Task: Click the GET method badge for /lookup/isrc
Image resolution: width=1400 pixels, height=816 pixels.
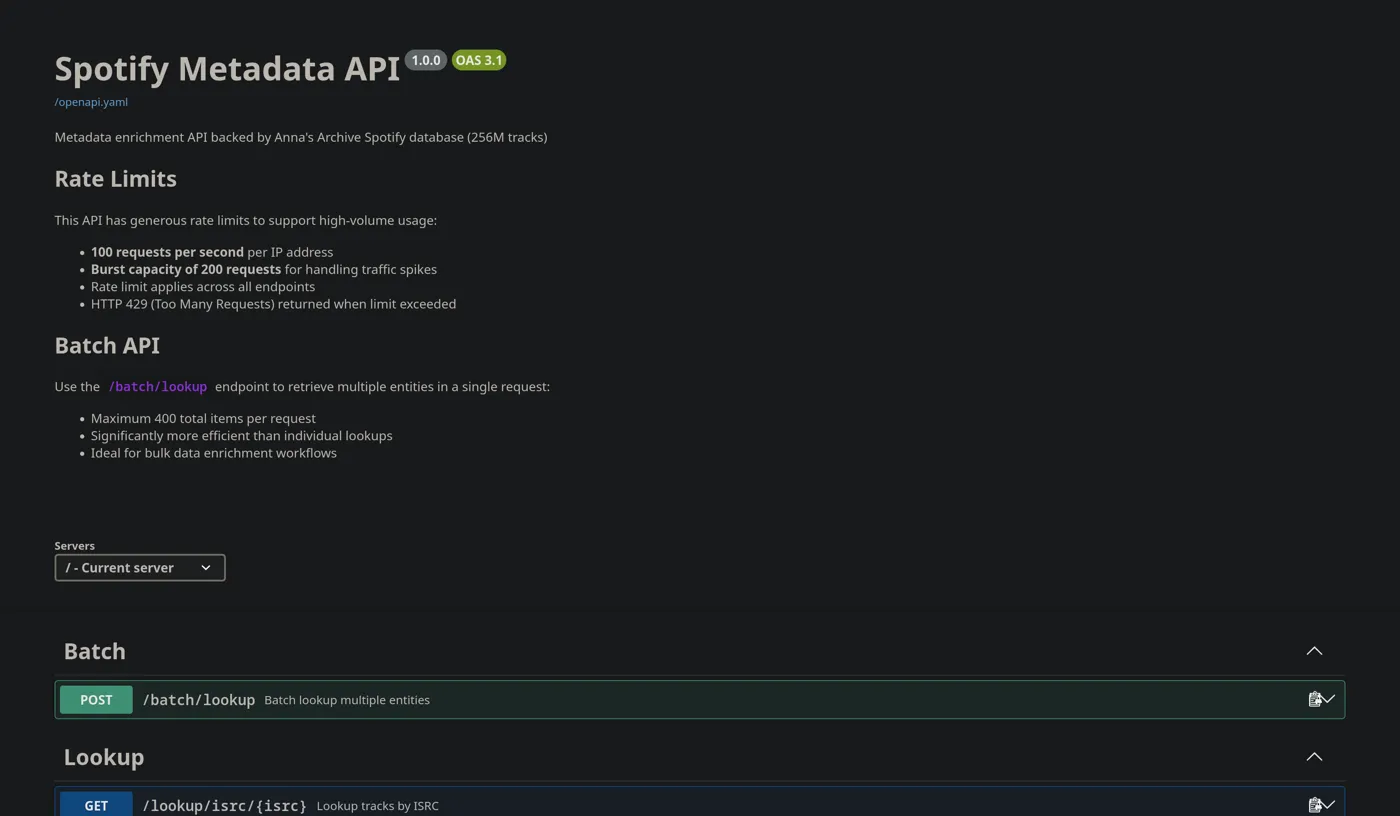Action: (x=96, y=804)
